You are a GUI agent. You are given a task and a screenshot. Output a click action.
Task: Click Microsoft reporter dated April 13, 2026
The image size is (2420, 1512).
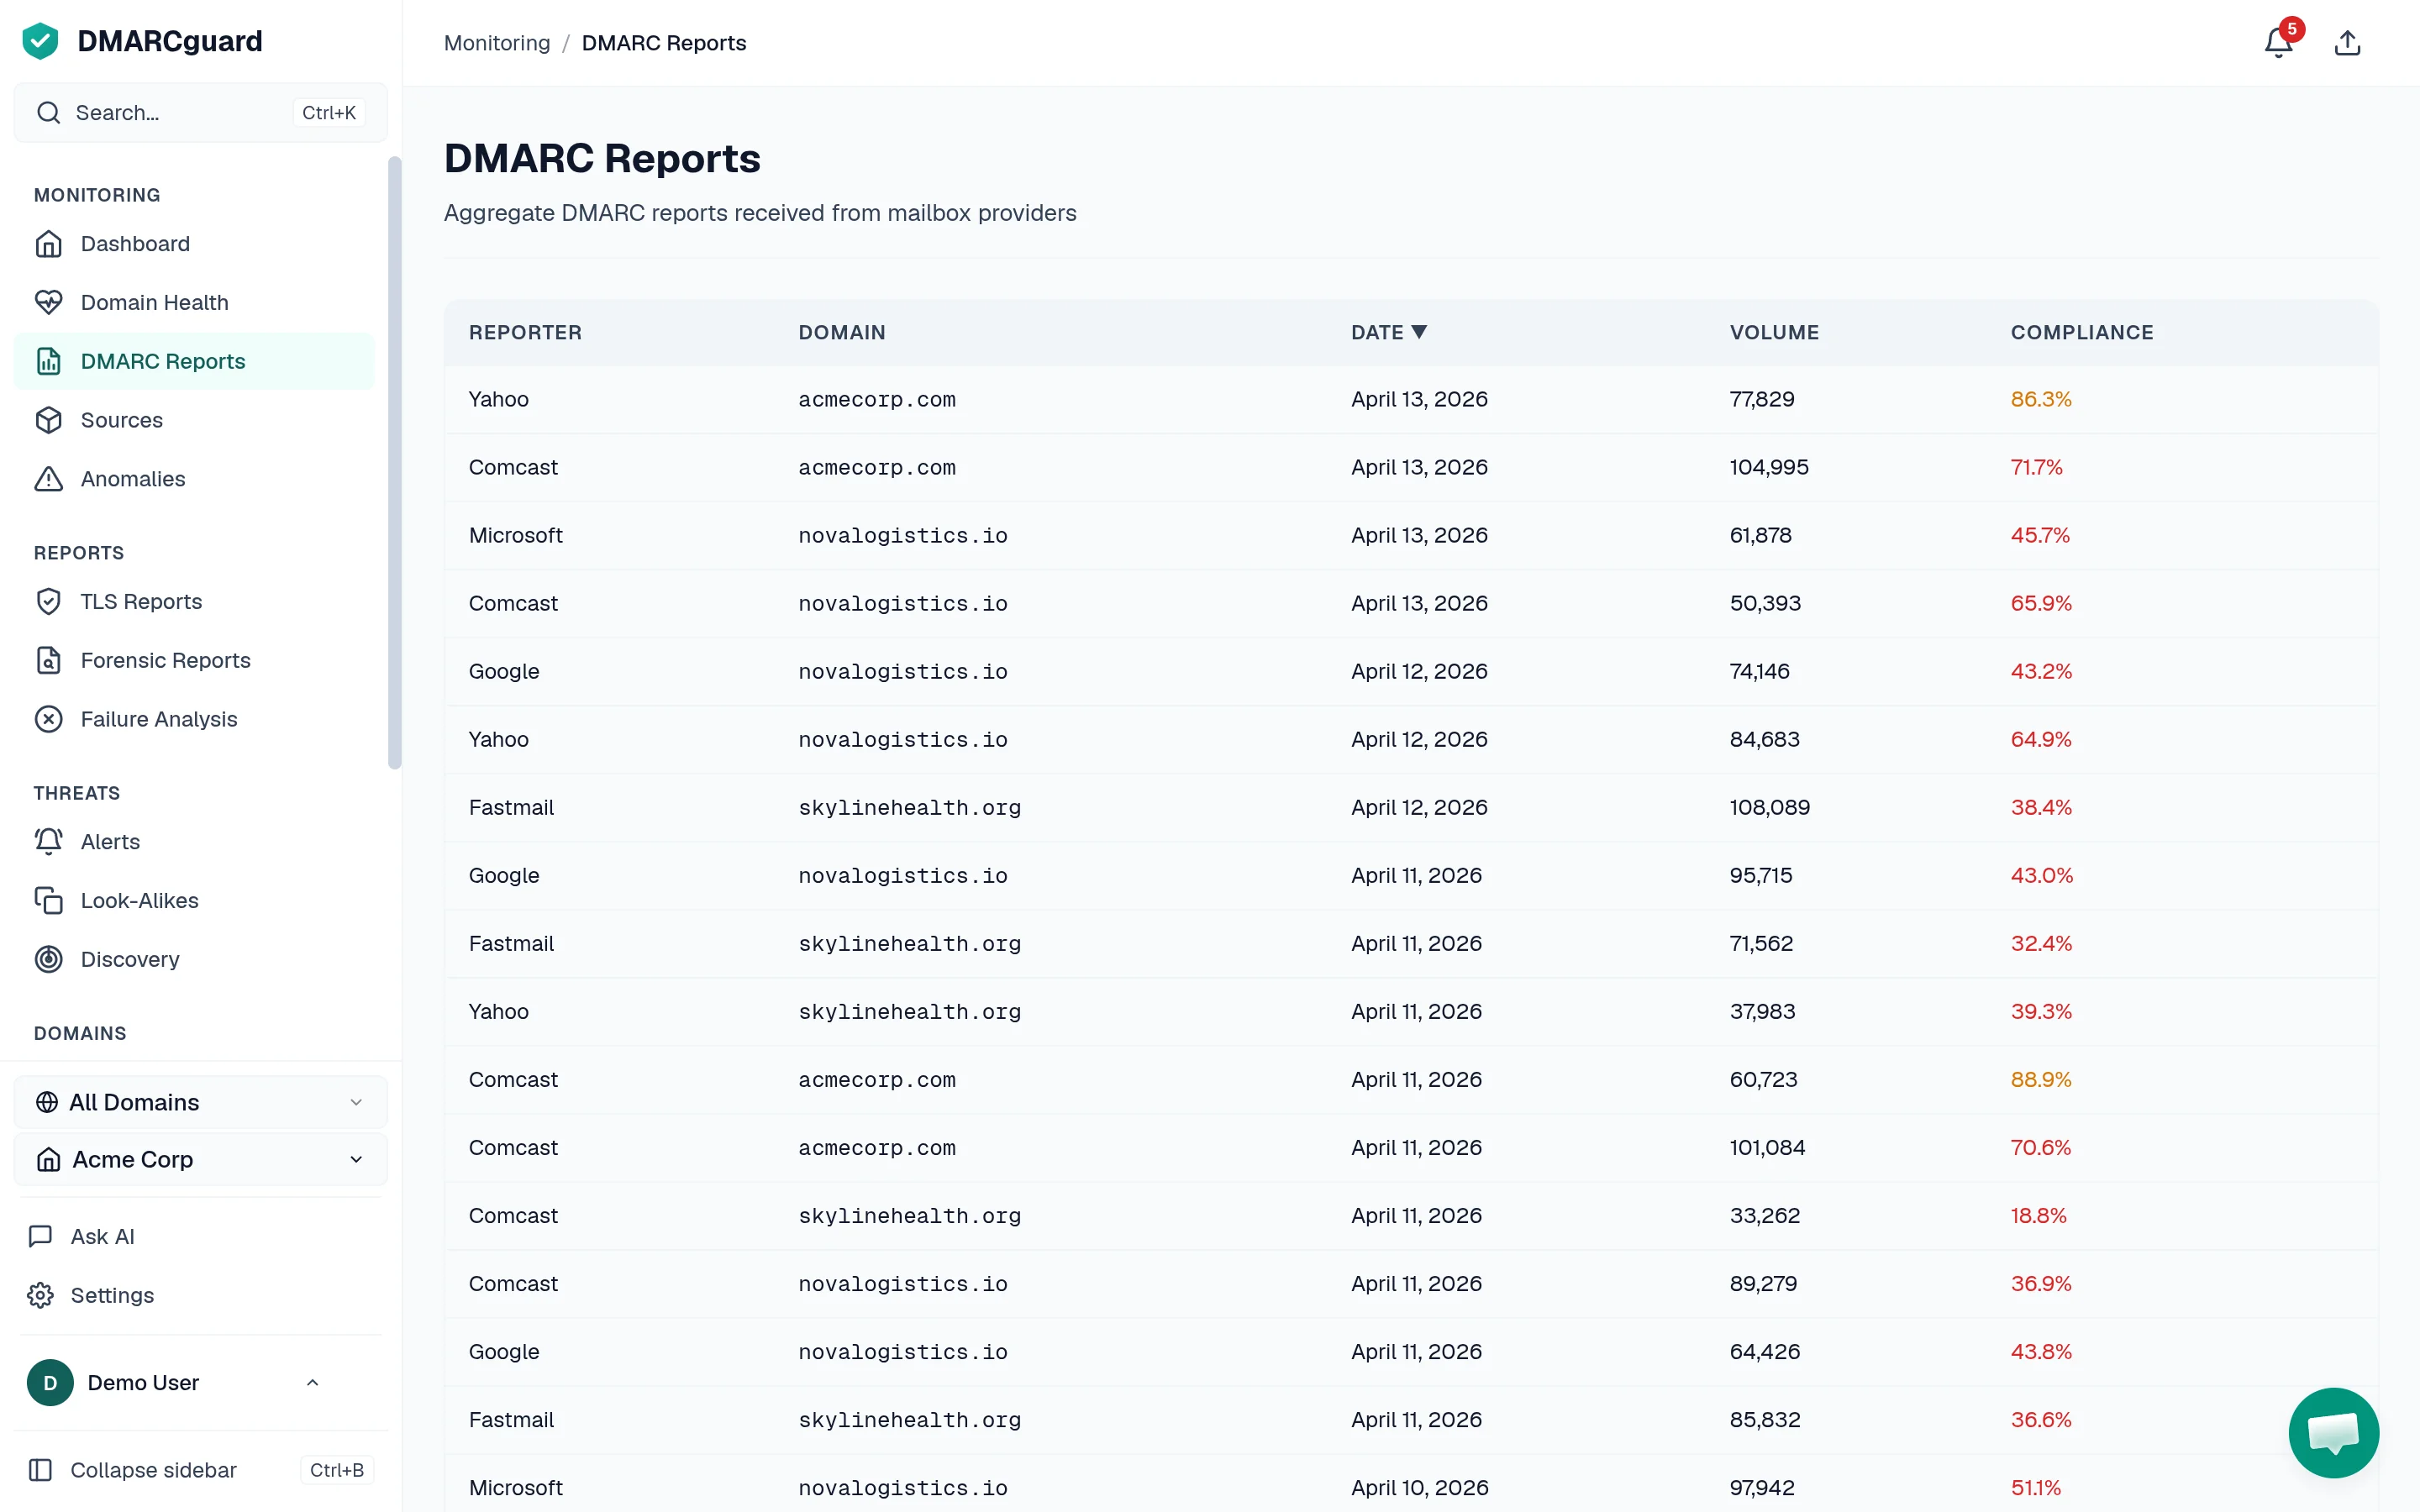516,535
